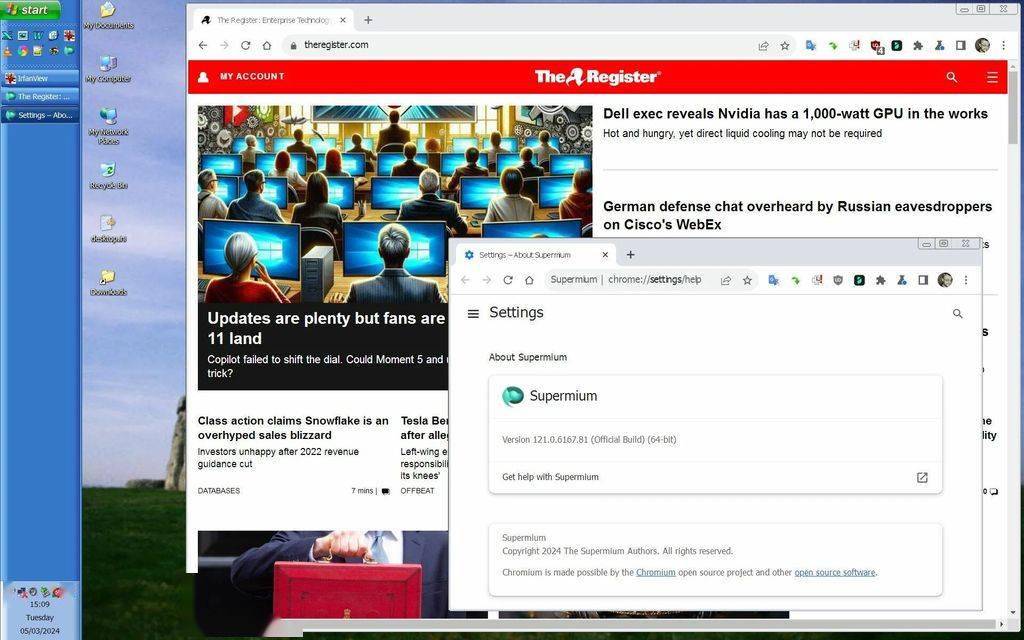This screenshot has width=1024, height=640.
Task: Open profile avatar in Settings window
Action: (x=944, y=280)
